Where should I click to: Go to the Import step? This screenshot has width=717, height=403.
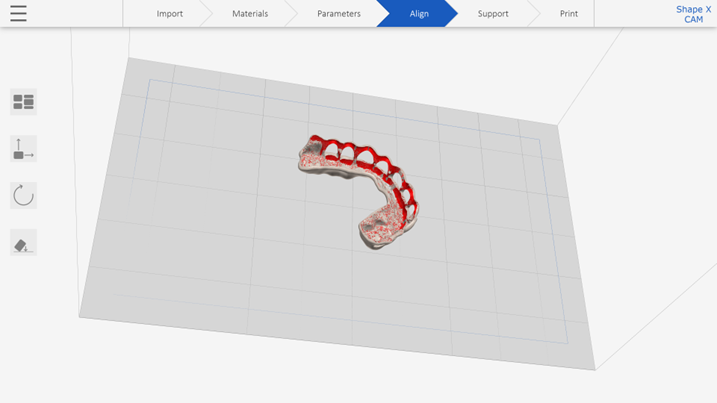tap(169, 14)
